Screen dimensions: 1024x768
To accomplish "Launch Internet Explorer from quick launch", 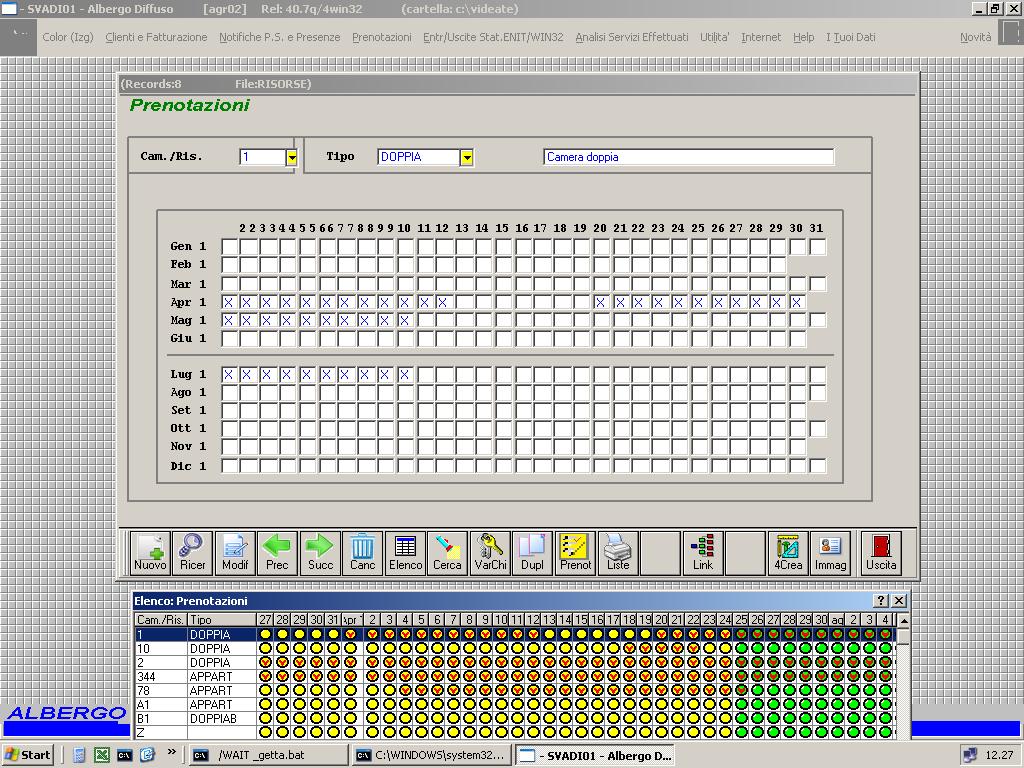I will 148,755.
